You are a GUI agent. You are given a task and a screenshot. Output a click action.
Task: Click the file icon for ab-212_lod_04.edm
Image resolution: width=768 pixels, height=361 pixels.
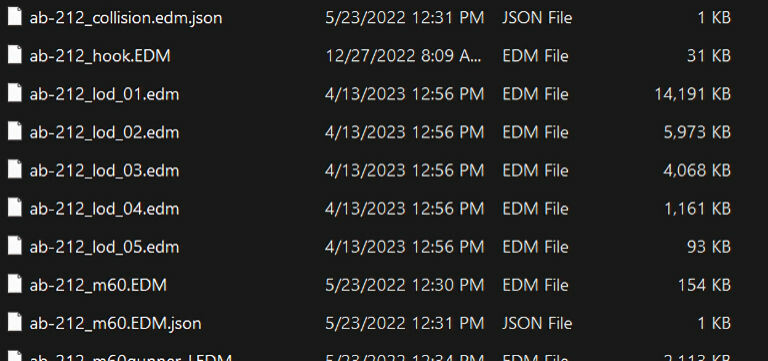click(x=15, y=208)
